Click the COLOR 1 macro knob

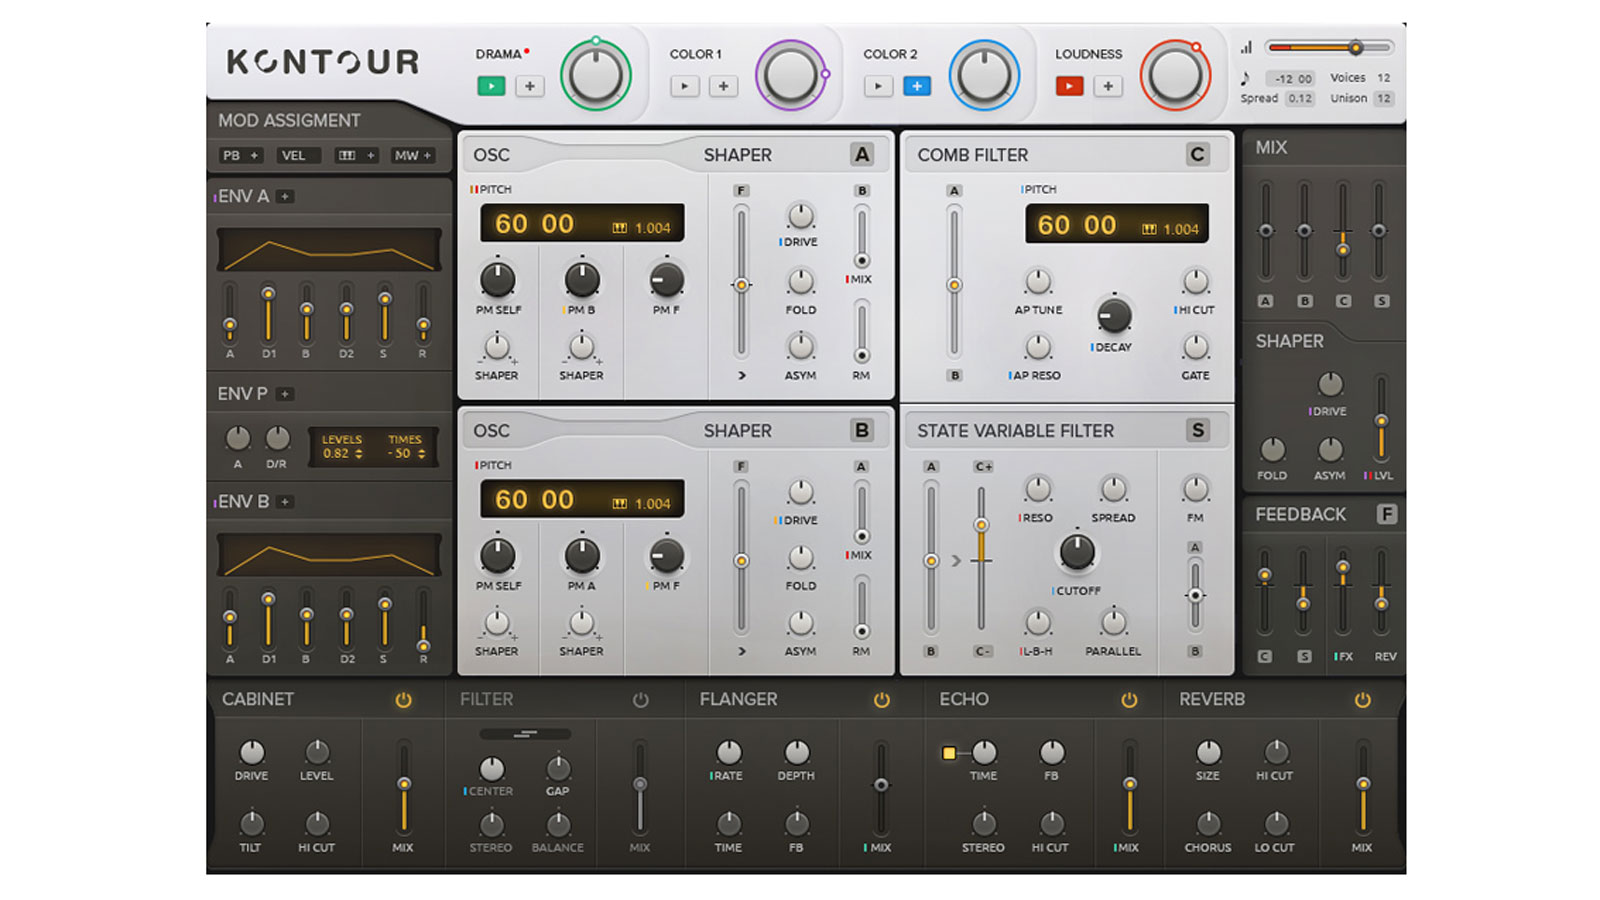point(791,76)
